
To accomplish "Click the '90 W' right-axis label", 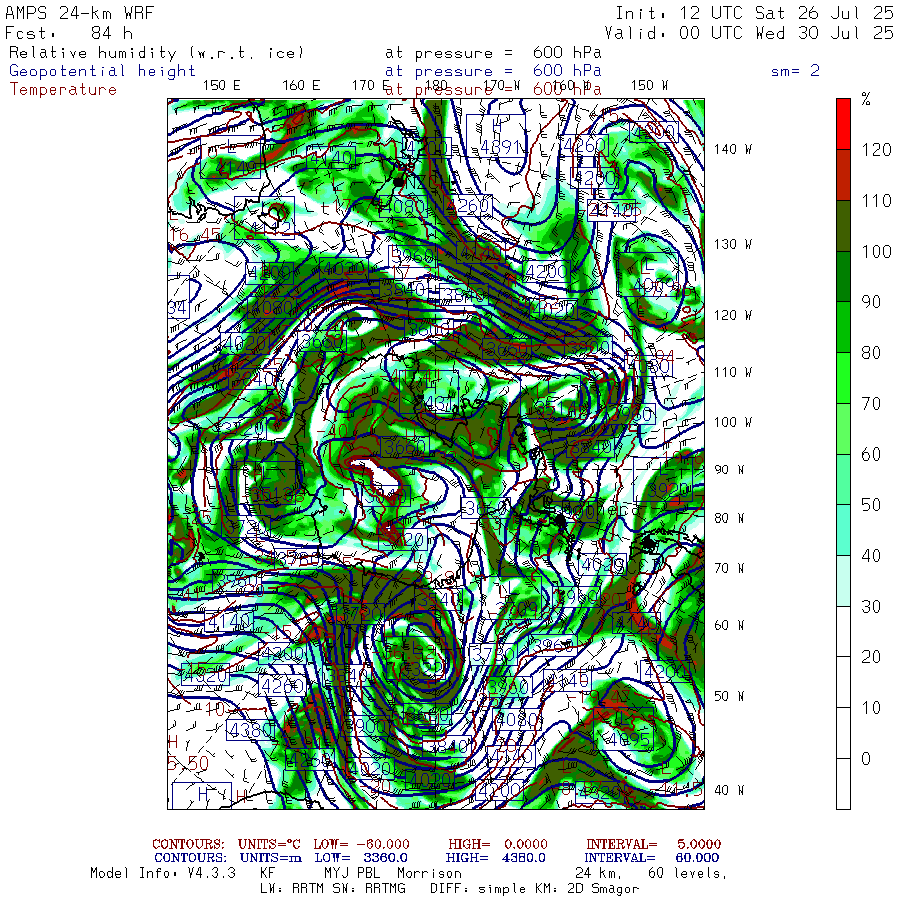I will click(729, 470).
